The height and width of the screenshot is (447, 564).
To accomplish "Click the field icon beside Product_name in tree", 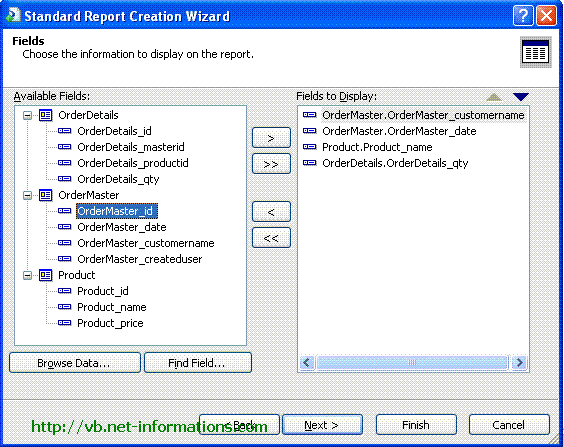I will click(65, 307).
